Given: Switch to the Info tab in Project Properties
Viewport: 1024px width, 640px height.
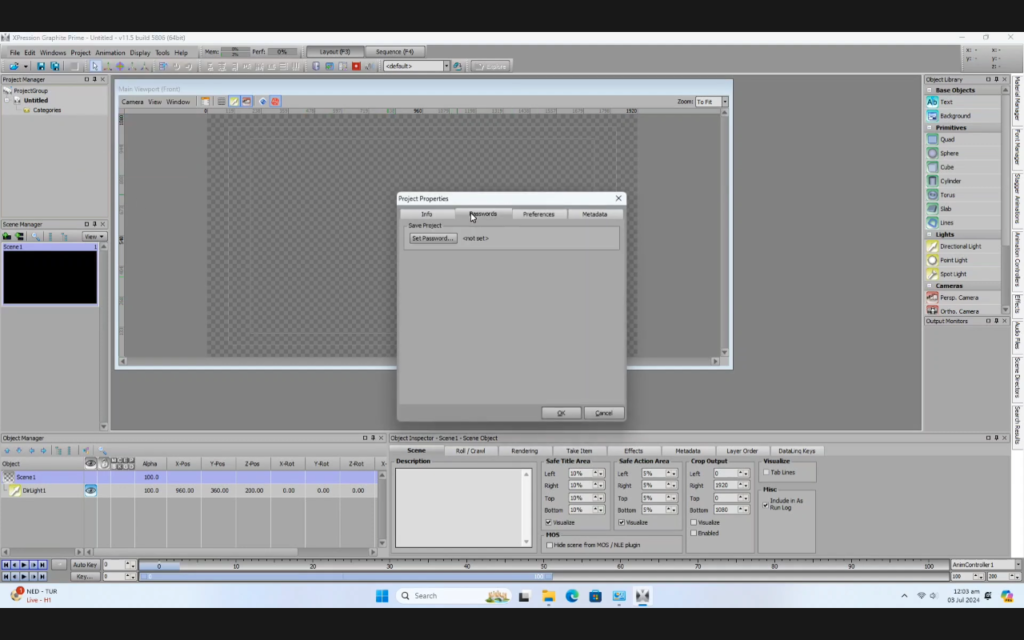Looking at the screenshot, I should pyautogui.click(x=426, y=214).
